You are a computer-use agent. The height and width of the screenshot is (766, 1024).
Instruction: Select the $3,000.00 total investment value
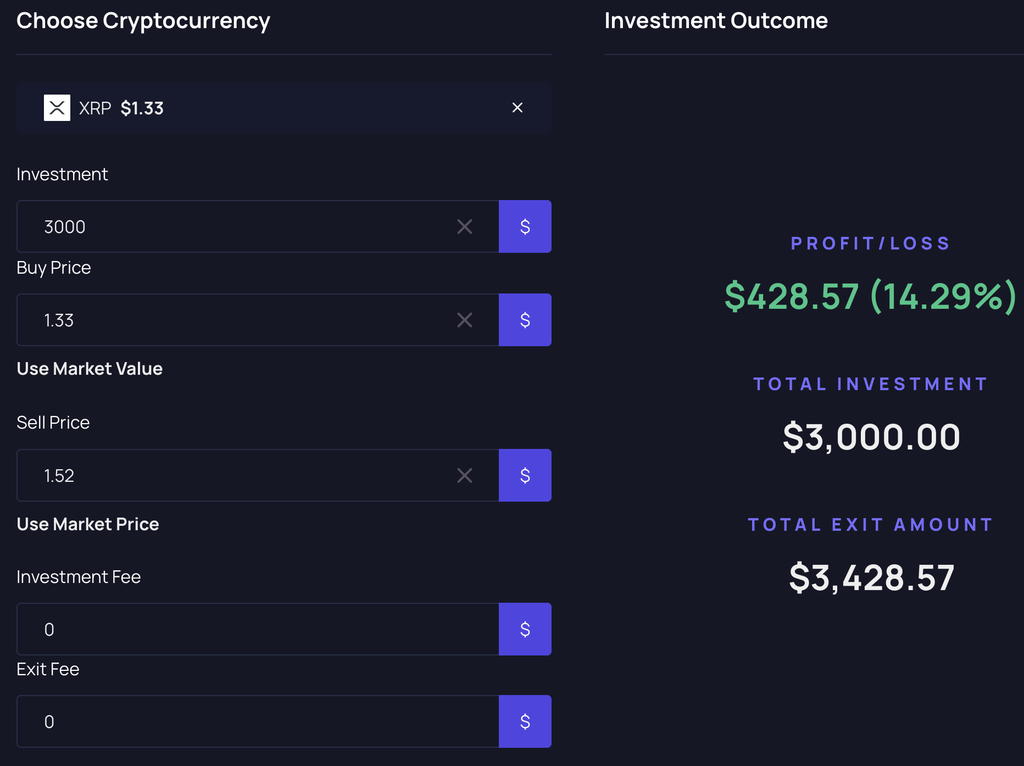(x=871, y=437)
